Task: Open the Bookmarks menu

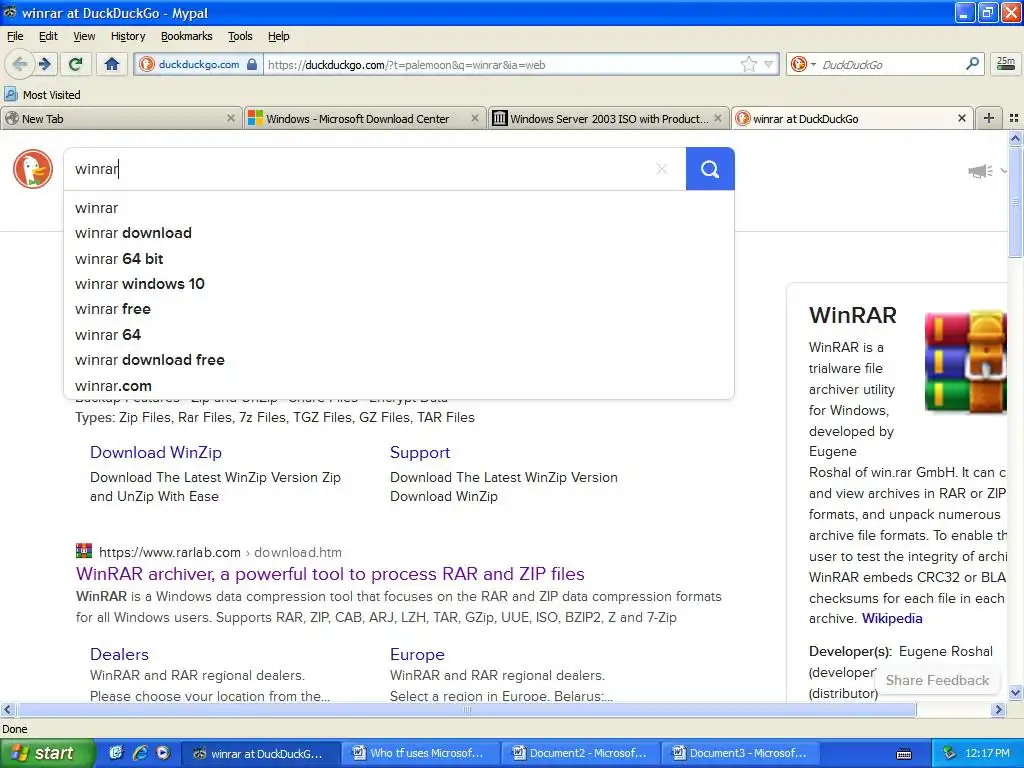Action: 186,36
